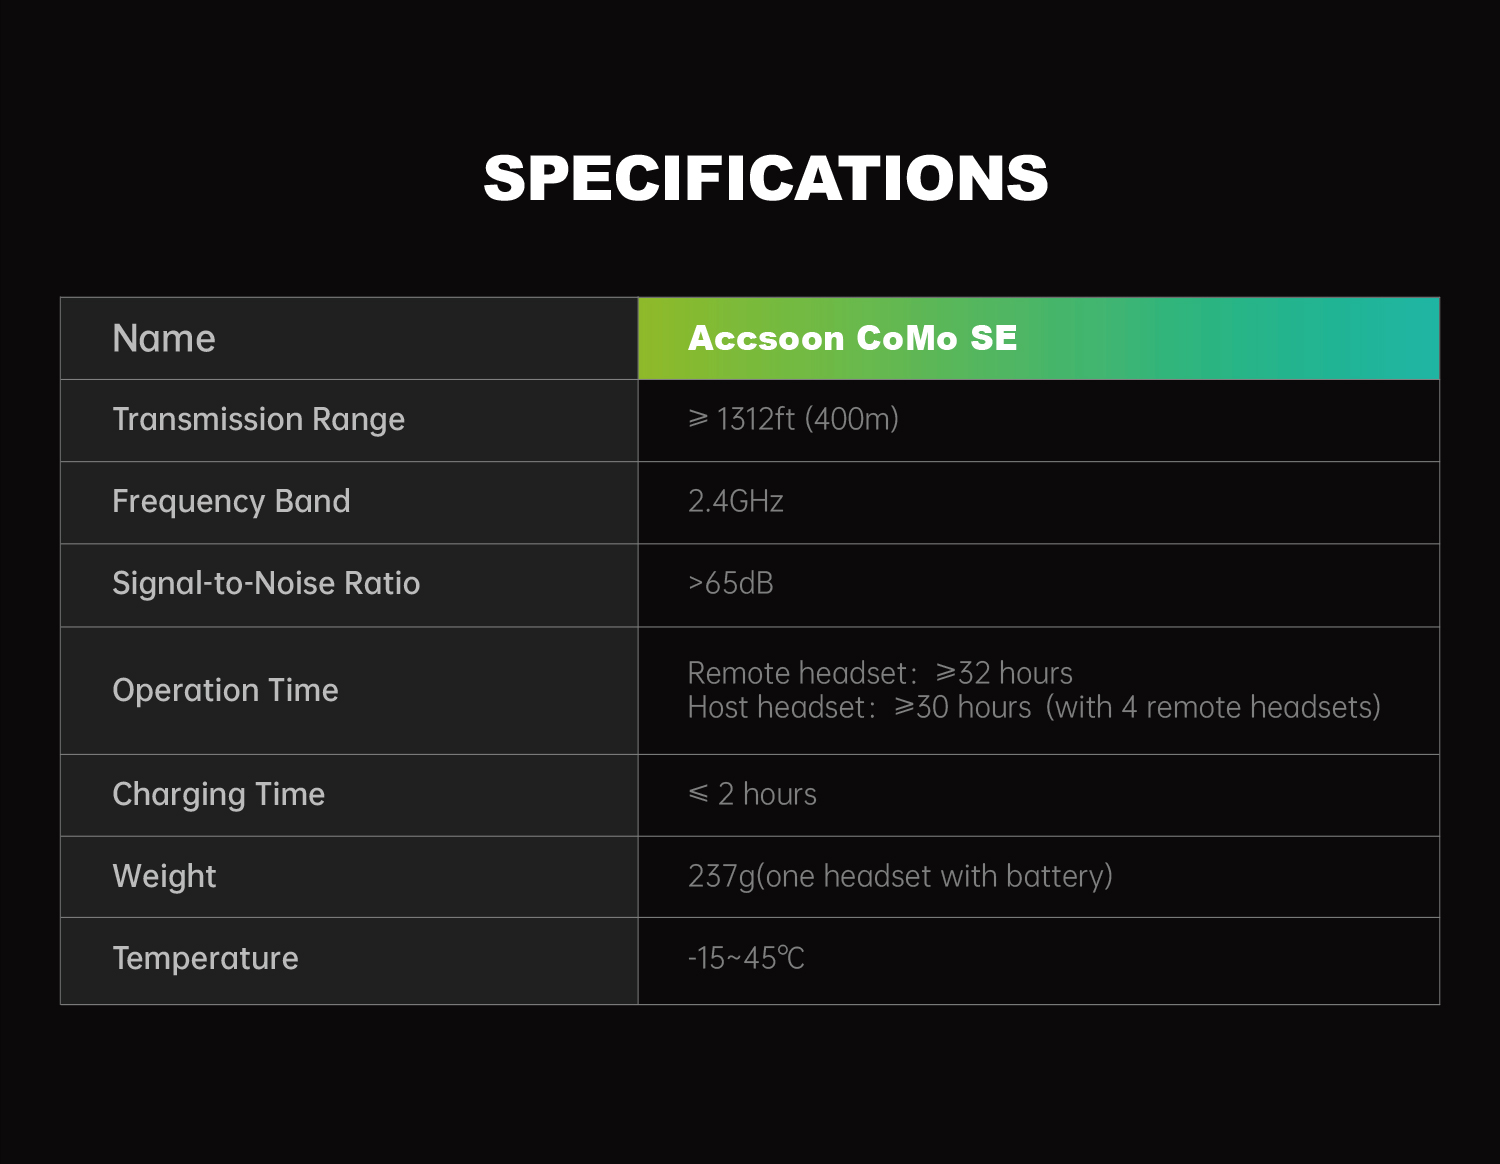
Task: Click the '(with 4 remote headsets)' note
Action: 1213,707
